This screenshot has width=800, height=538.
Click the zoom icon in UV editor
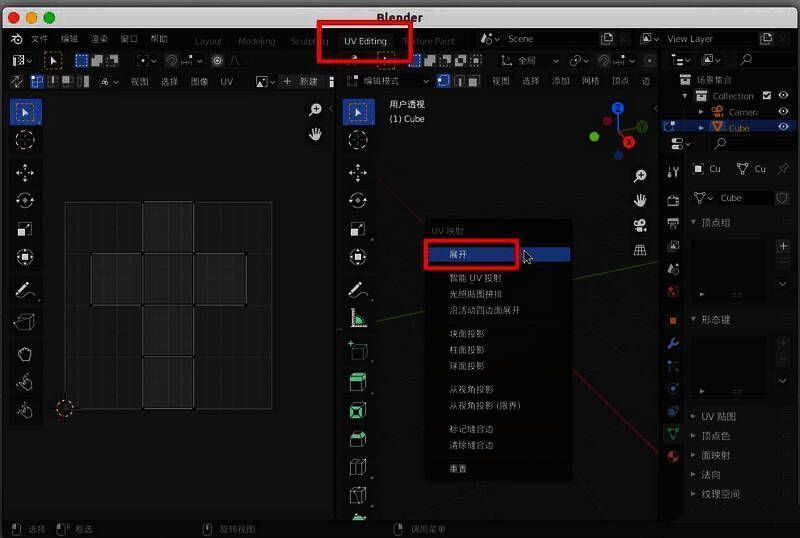[x=315, y=109]
